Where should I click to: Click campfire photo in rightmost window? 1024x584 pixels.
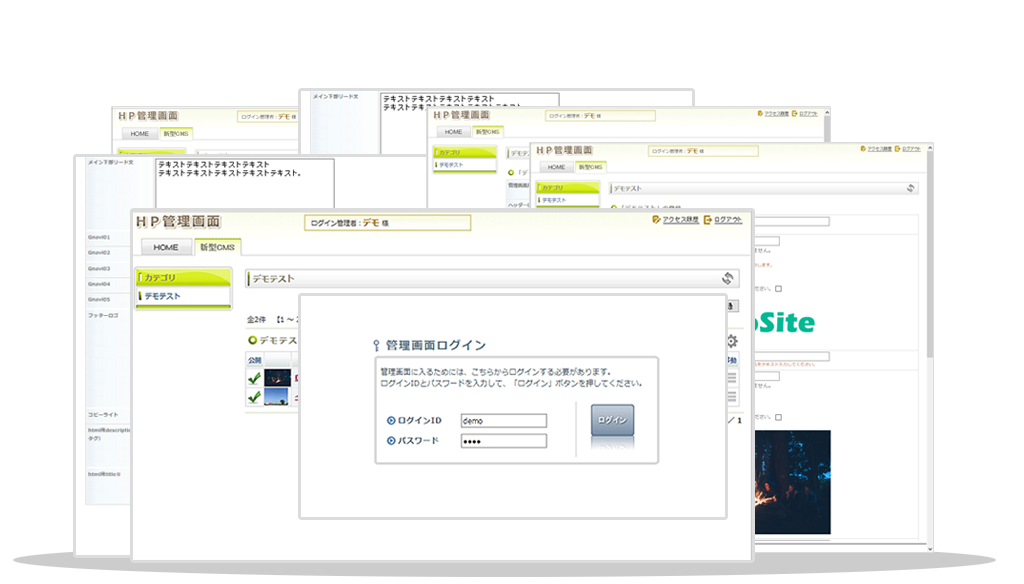pos(793,482)
